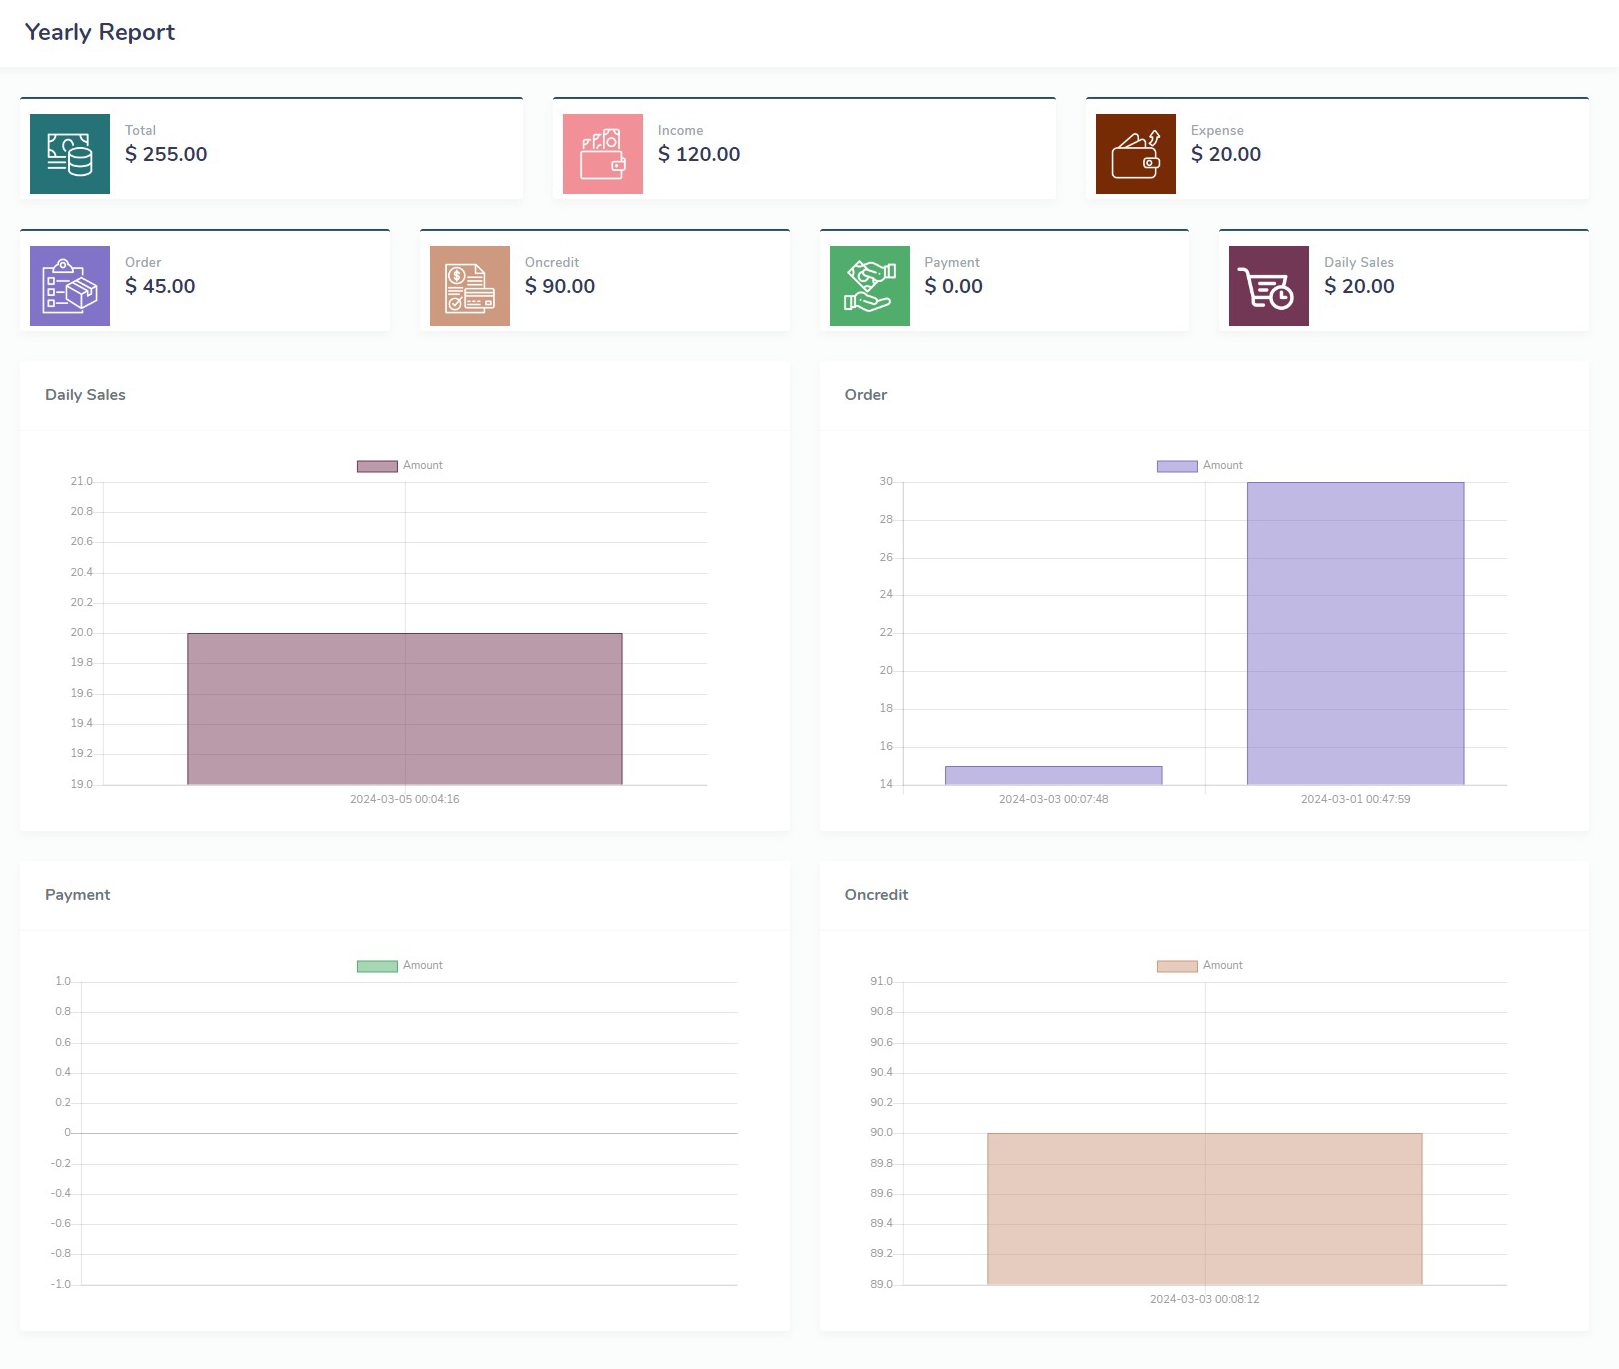Click the short Order bar for 2024-03-03
This screenshot has width=1619, height=1369.
pyautogui.click(x=1053, y=775)
